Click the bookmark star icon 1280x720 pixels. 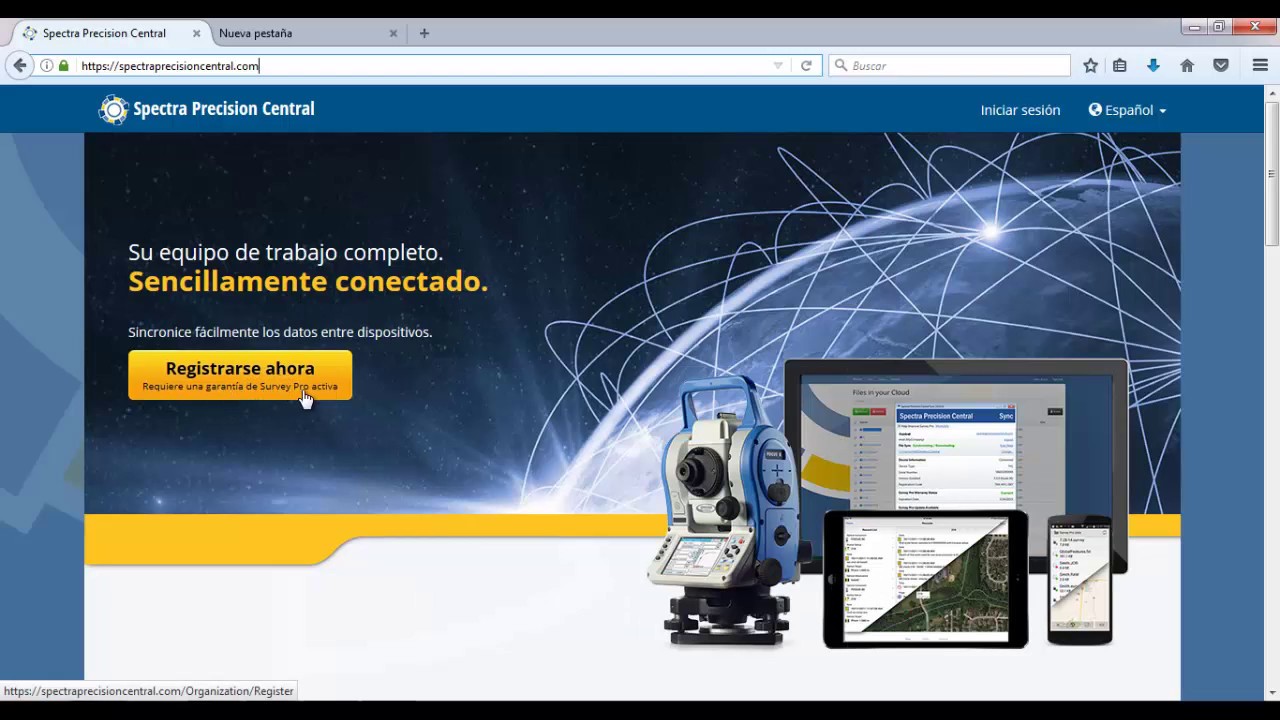pyautogui.click(x=1090, y=65)
